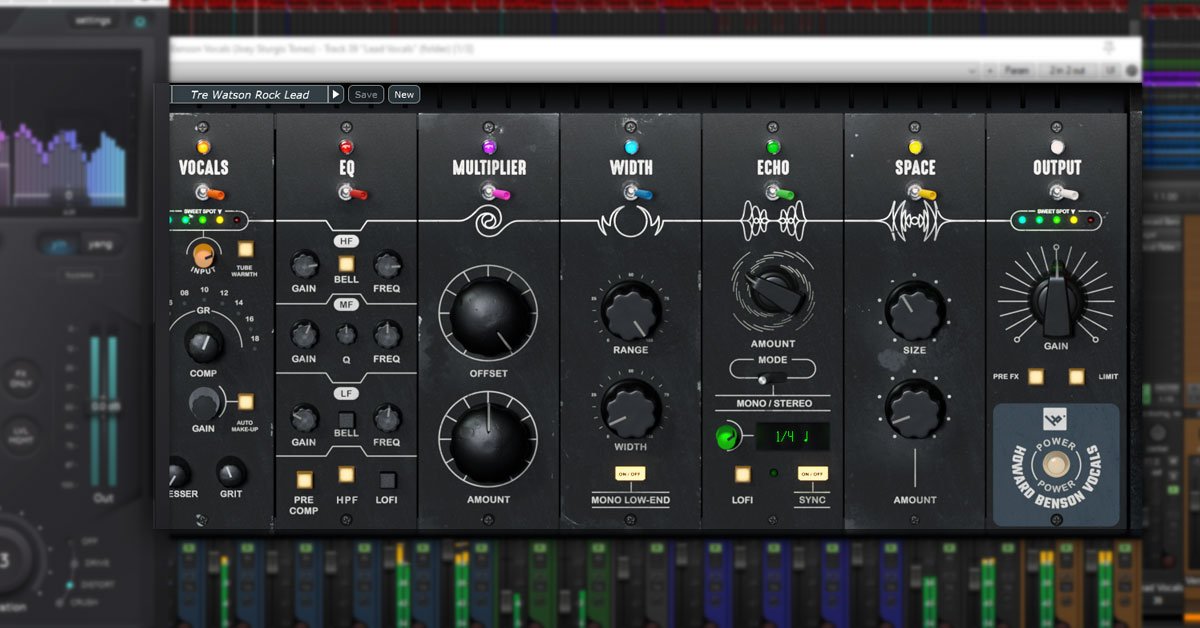The image size is (1200, 628).
Task: Click the Multiplier OFFSET knob
Action: [x=488, y=314]
